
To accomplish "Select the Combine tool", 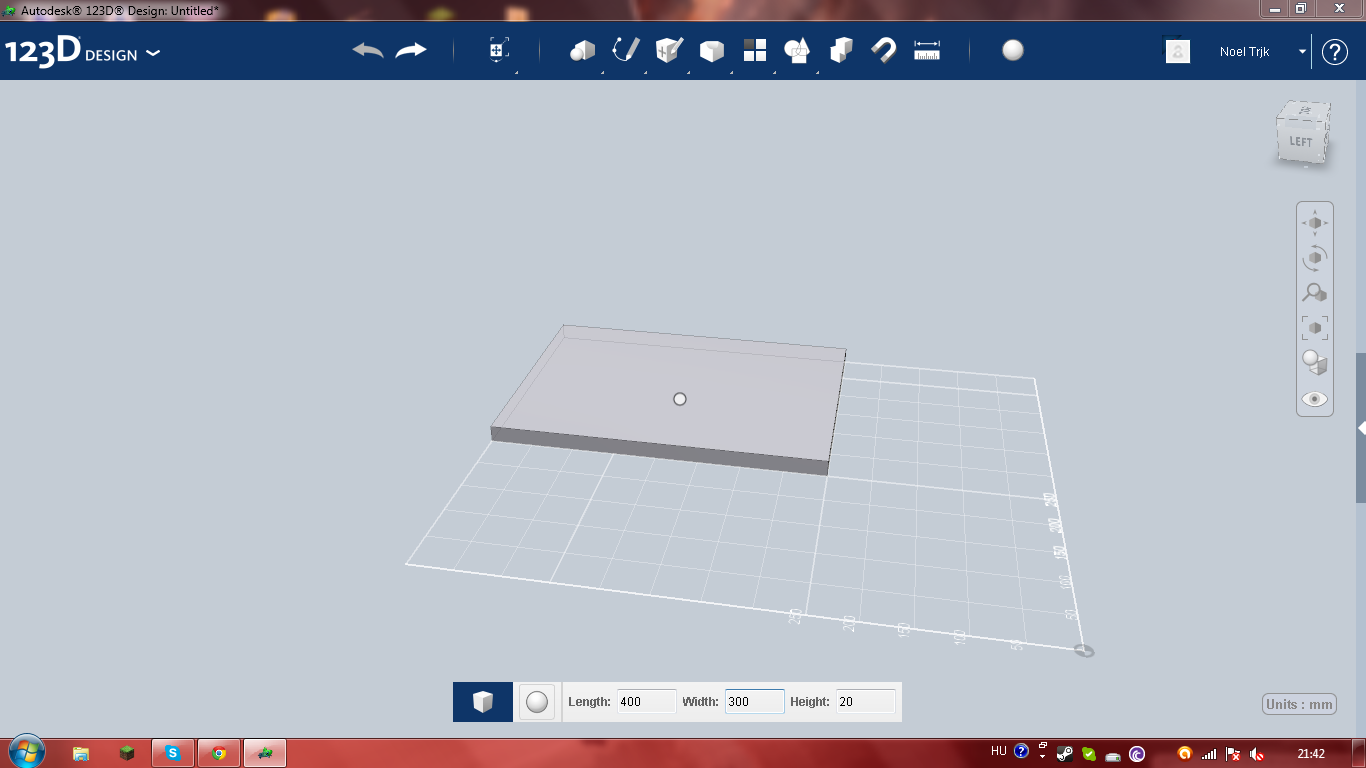I will coord(841,50).
